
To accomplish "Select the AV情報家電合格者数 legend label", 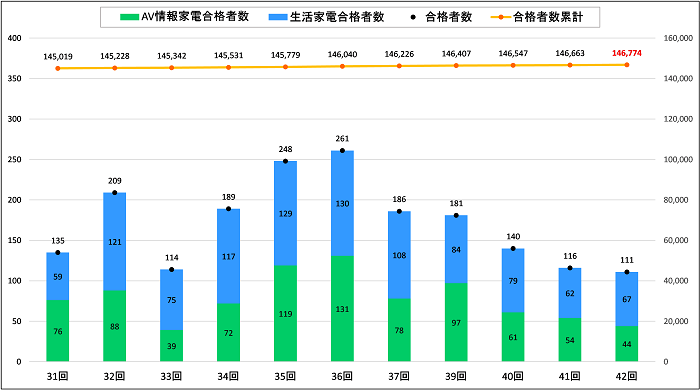I will (195, 17).
